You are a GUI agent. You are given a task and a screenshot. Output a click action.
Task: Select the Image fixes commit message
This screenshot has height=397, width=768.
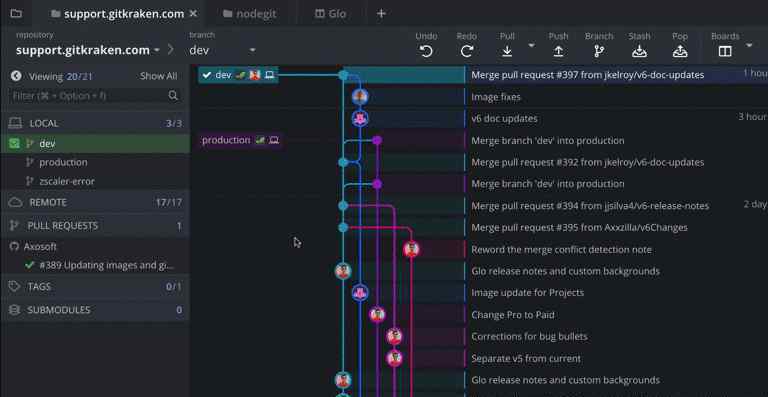click(496, 97)
